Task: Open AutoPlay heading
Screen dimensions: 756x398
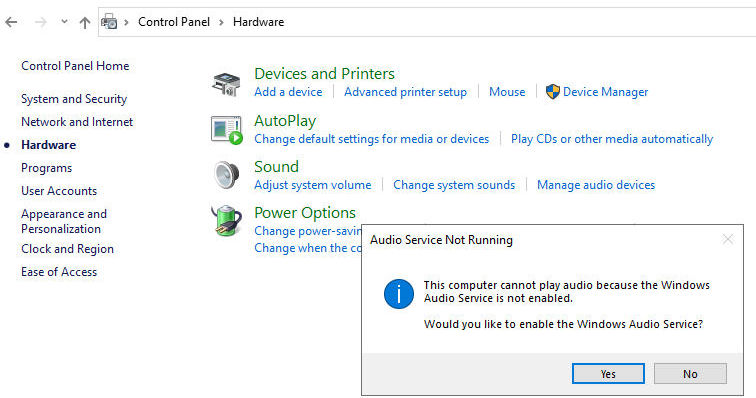Action: coord(285,121)
